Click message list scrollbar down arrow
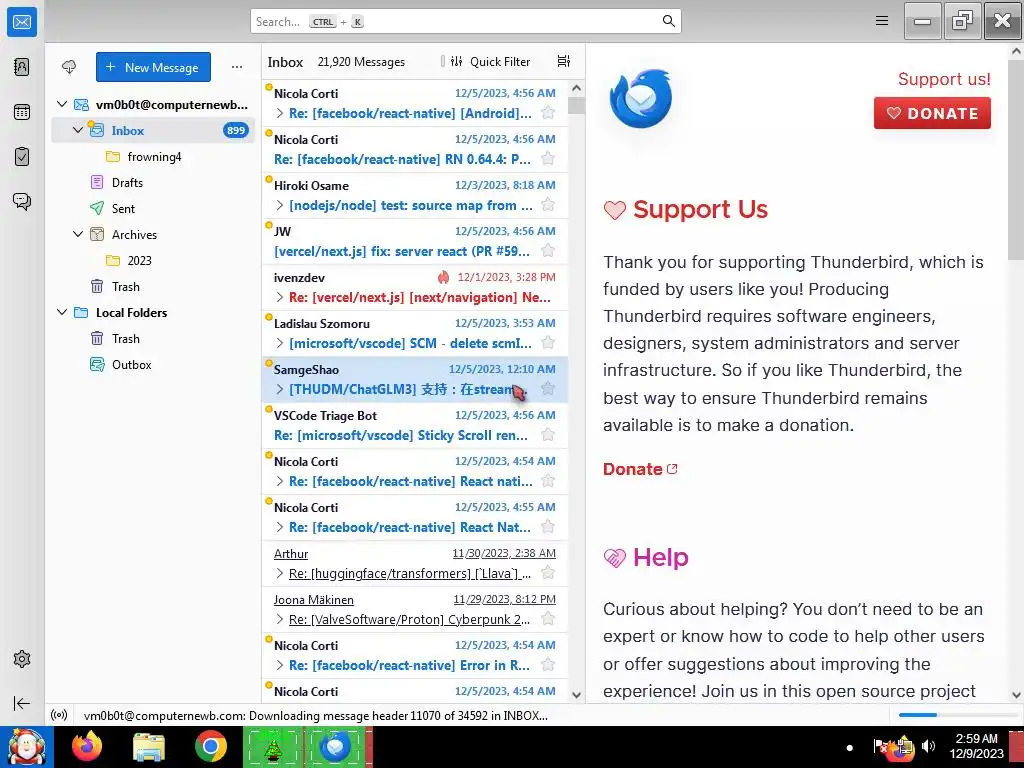 tap(576, 695)
